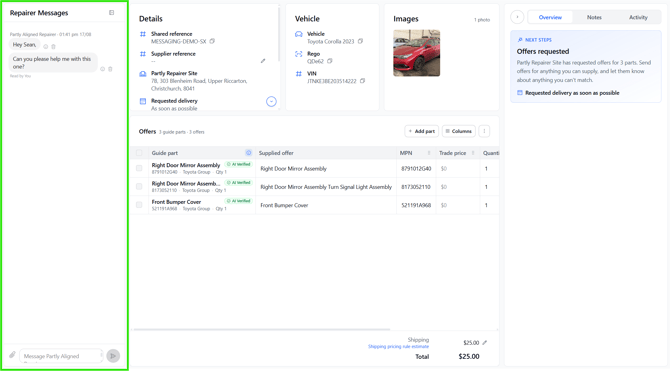Image resolution: width=670 pixels, height=371 pixels.
Task: Edit the supplier reference with pencil icon
Action: tap(263, 61)
